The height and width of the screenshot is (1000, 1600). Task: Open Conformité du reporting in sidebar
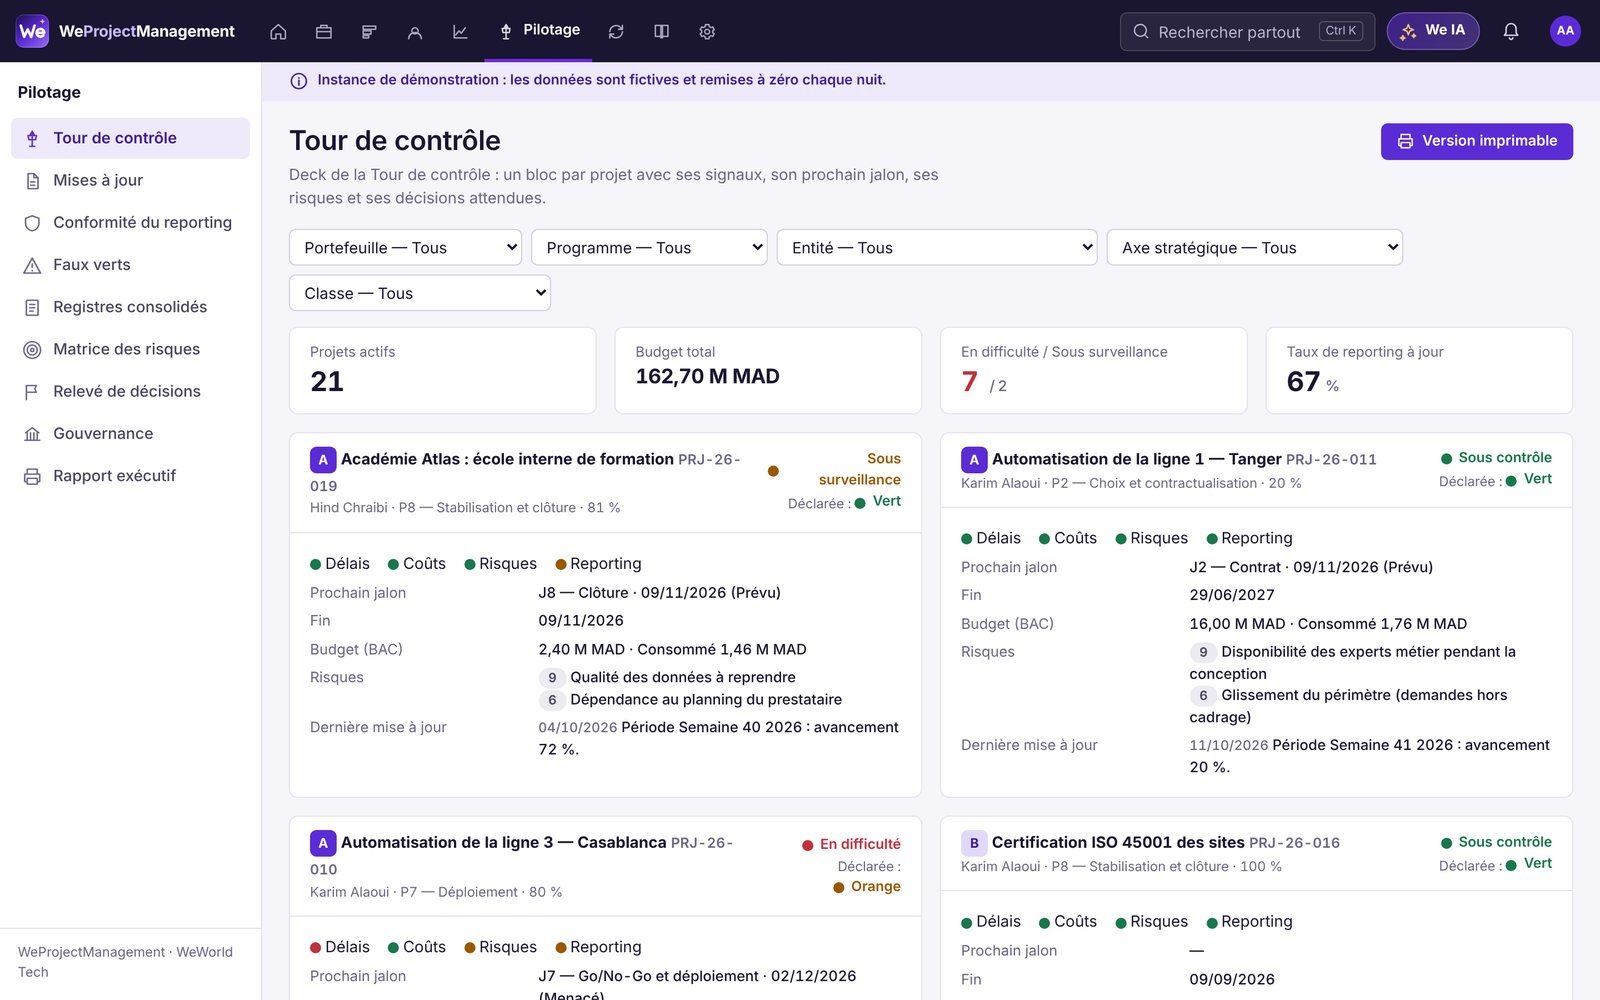click(130, 222)
